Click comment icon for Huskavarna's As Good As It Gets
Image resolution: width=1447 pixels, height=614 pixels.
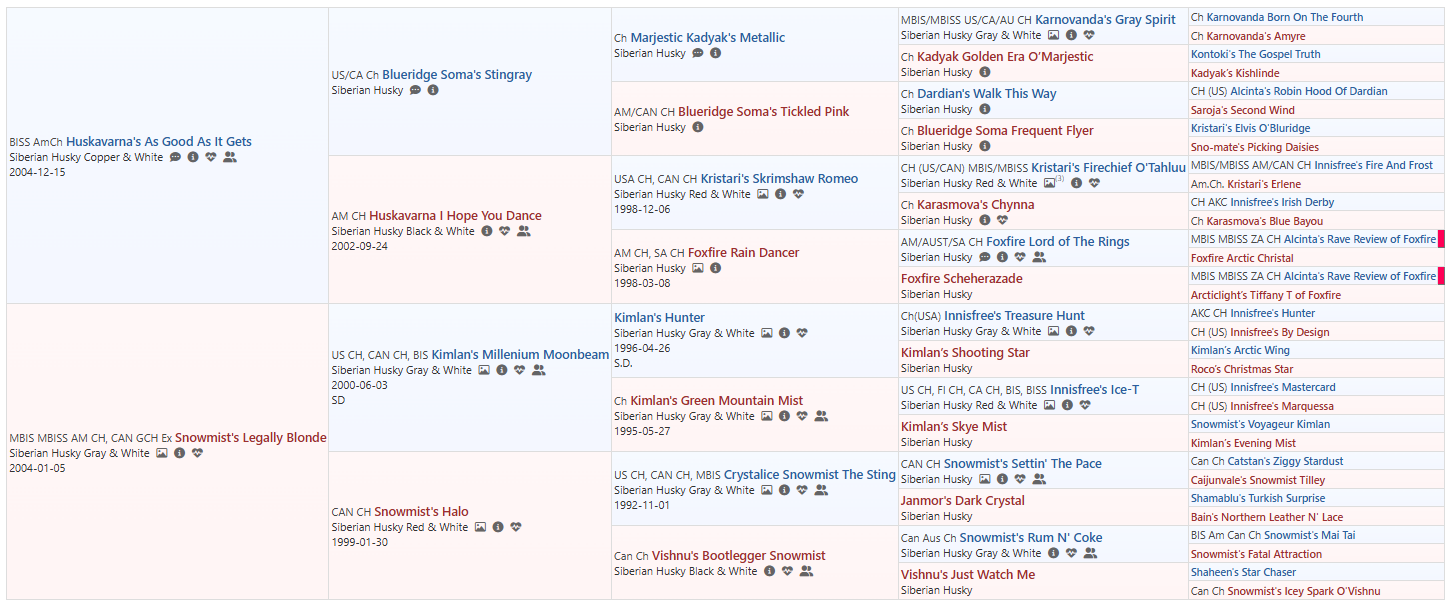(x=175, y=157)
